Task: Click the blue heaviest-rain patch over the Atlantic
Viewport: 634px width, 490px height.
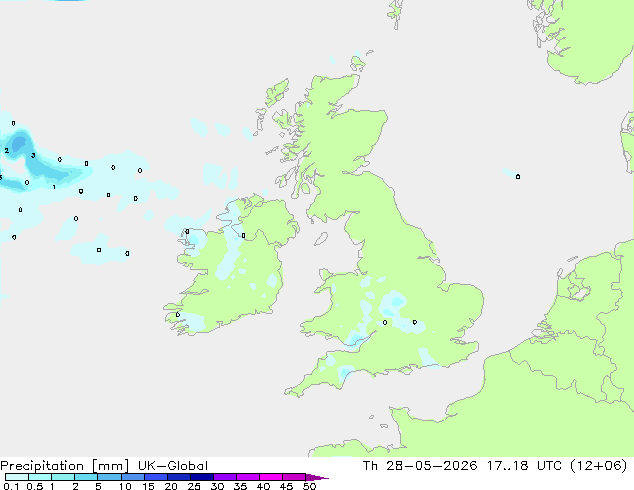Action: (x=19, y=144)
